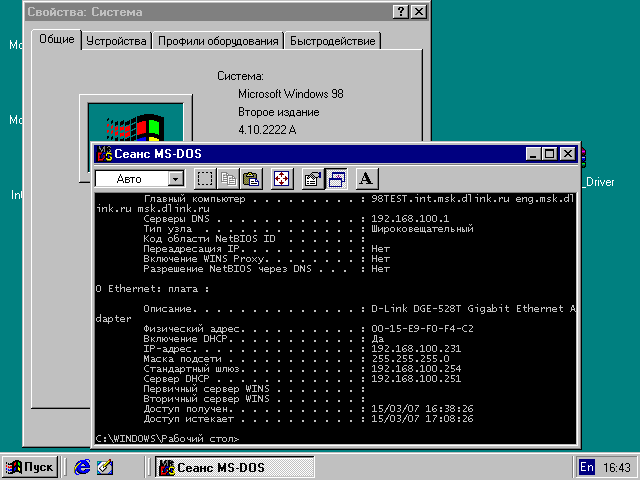
Task: Click the MAC address 00-15-E9-F0-F4-C2
Action: click(x=422, y=329)
